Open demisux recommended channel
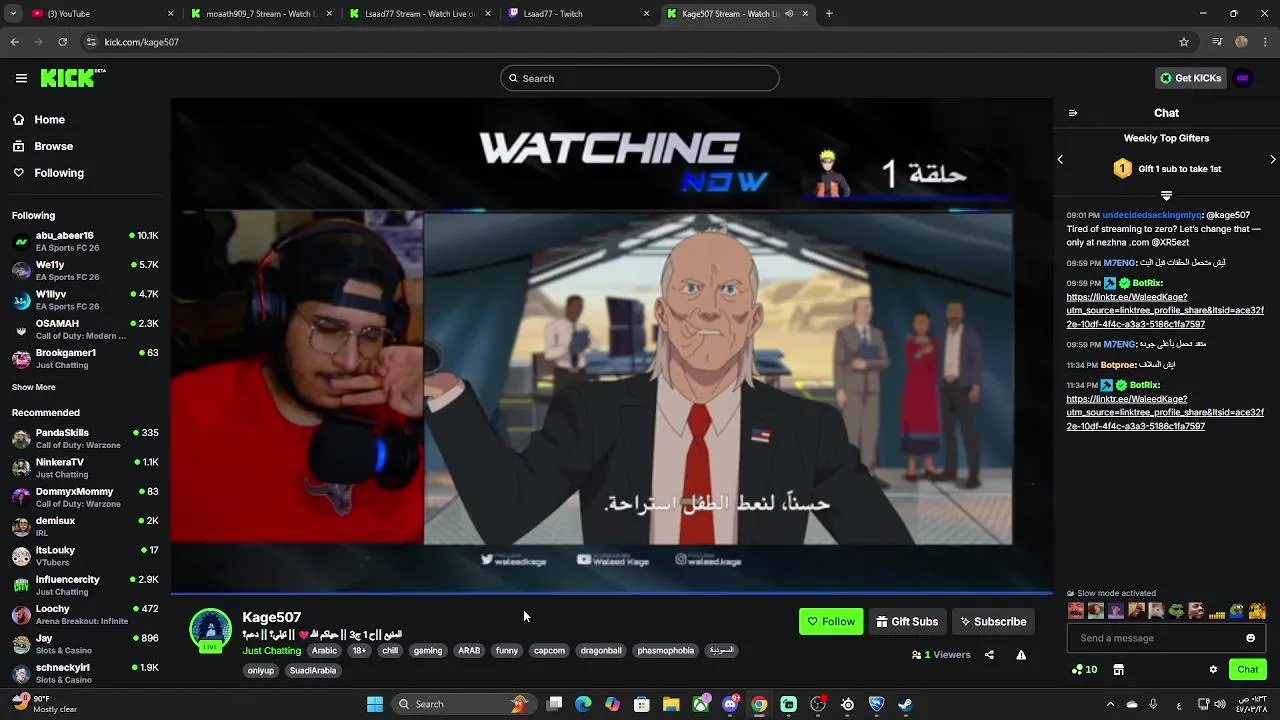The image size is (1280, 720). 85,526
